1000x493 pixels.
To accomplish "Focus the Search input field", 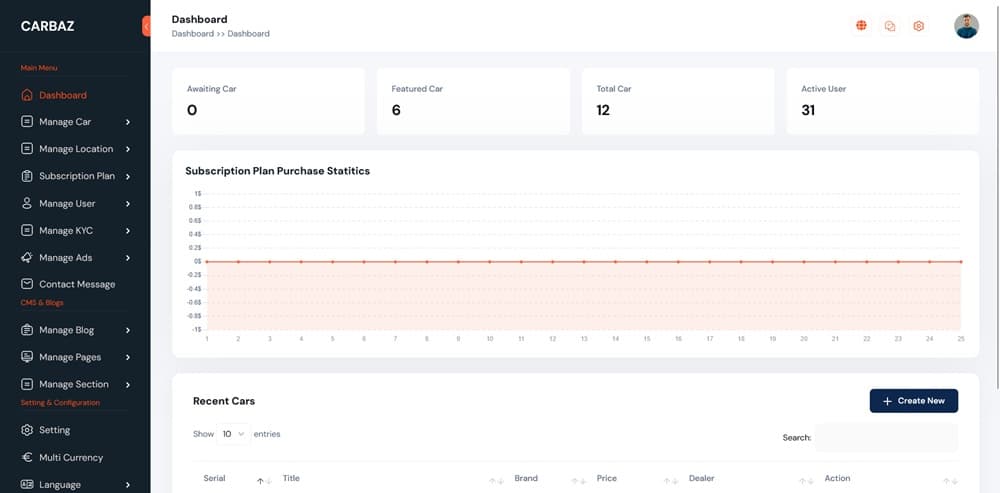I will tap(886, 437).
